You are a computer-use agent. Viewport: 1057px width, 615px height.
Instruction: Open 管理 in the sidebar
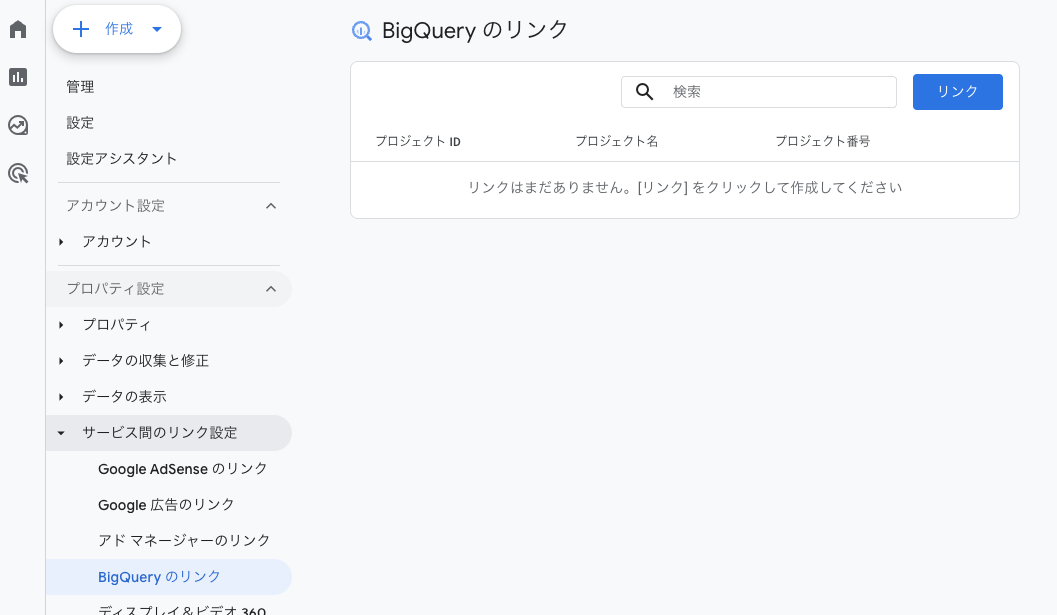[x=80, y=87]
